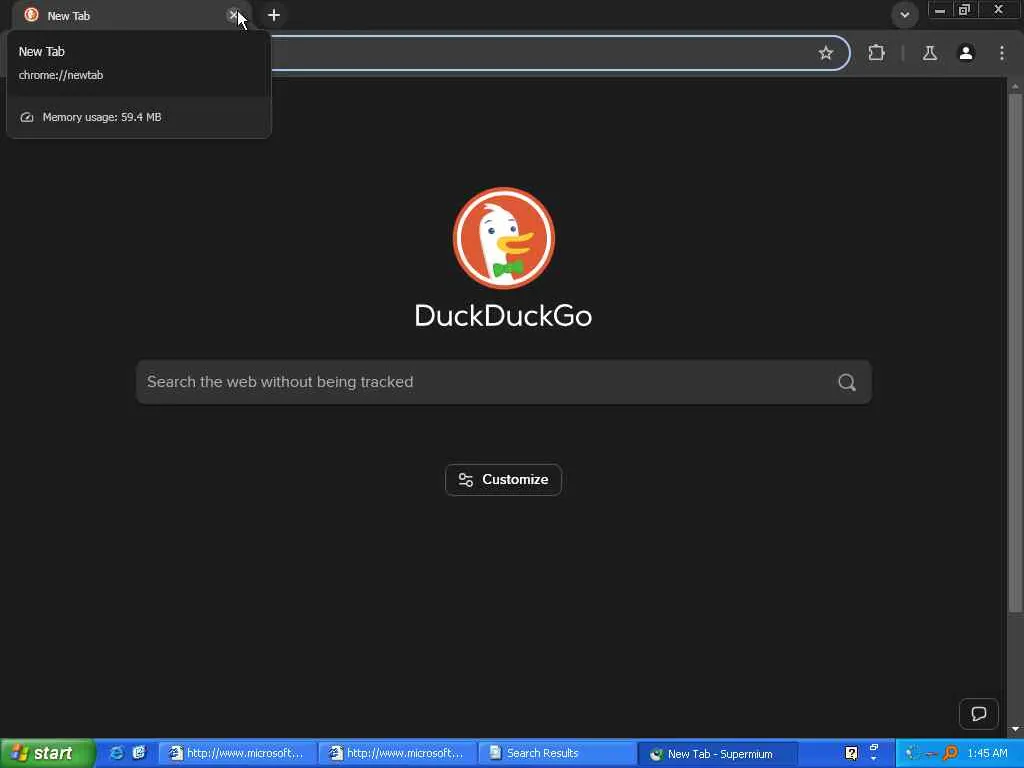This screenshot has width=1024, height=768.
Task: Click the magnifier search icon in search box
Action: point(846,382)
